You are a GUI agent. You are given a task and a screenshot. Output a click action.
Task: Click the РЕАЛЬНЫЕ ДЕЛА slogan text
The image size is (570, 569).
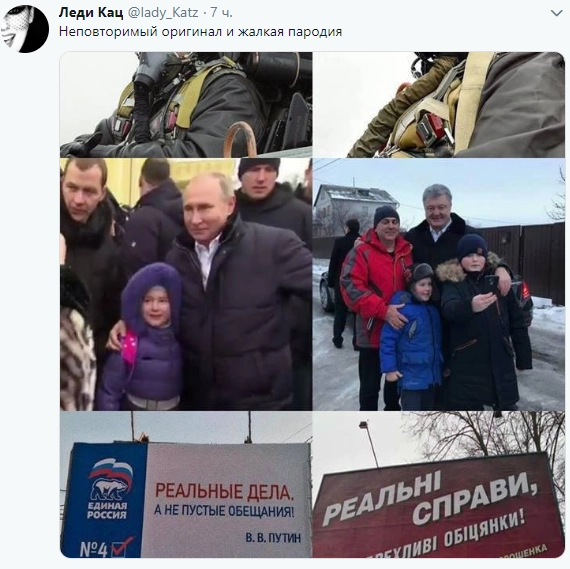coord(224,491)
